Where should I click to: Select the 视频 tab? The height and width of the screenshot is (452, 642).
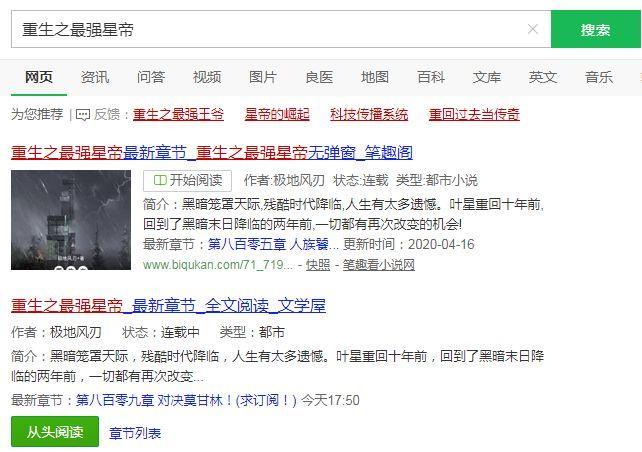tap(207, 77)
